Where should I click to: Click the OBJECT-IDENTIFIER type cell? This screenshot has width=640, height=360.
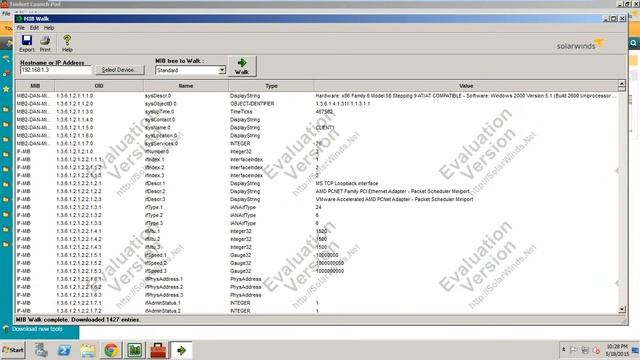(x=252, y=104)
